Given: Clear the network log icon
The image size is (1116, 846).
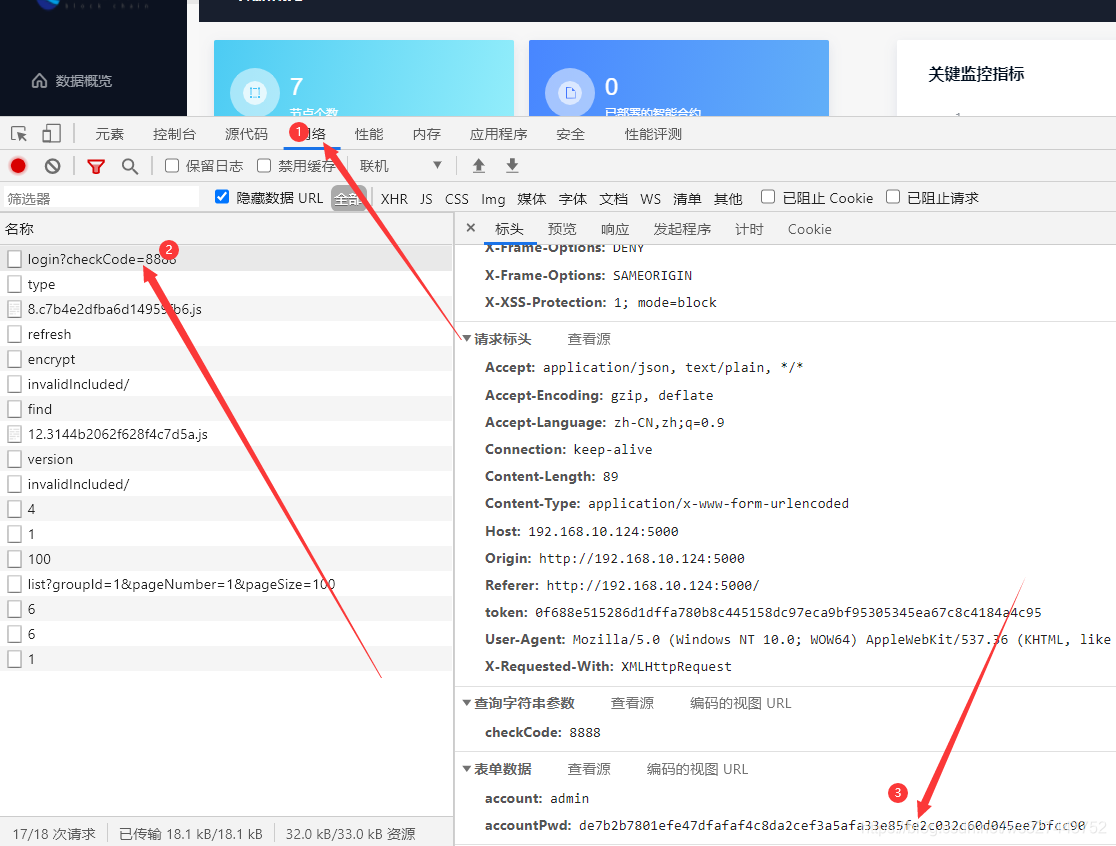Looking at the screenshot, I should [x=53, y=166].
